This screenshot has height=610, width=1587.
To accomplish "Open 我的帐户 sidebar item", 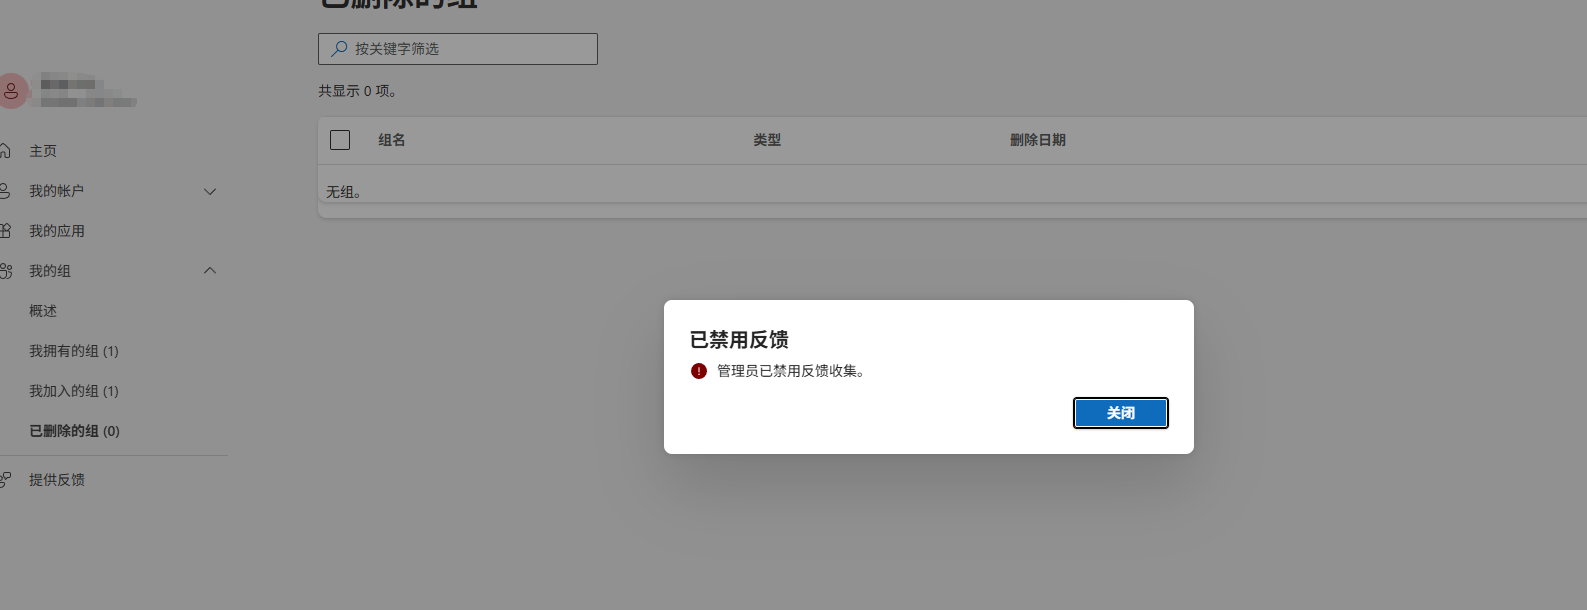I will pos(56,191).
